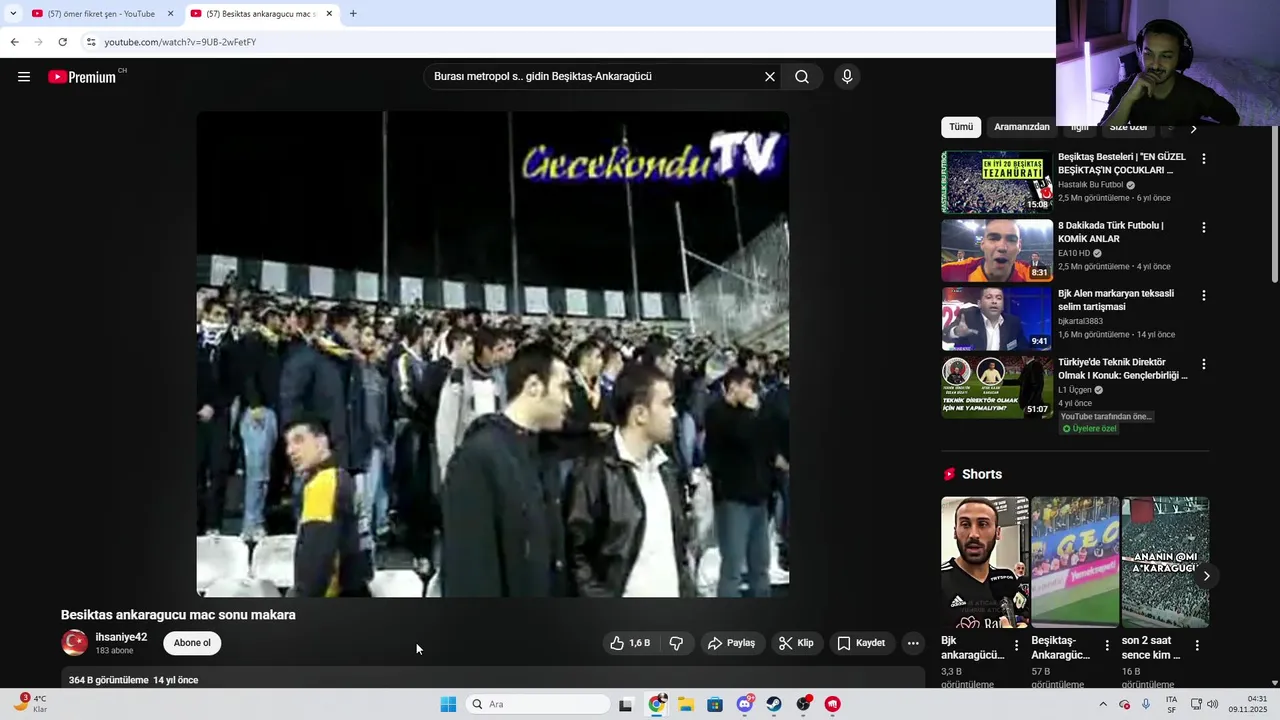This screenshot has width=1280, height=720.
Task: Open volume control in tray
Action: (1213, 704)
